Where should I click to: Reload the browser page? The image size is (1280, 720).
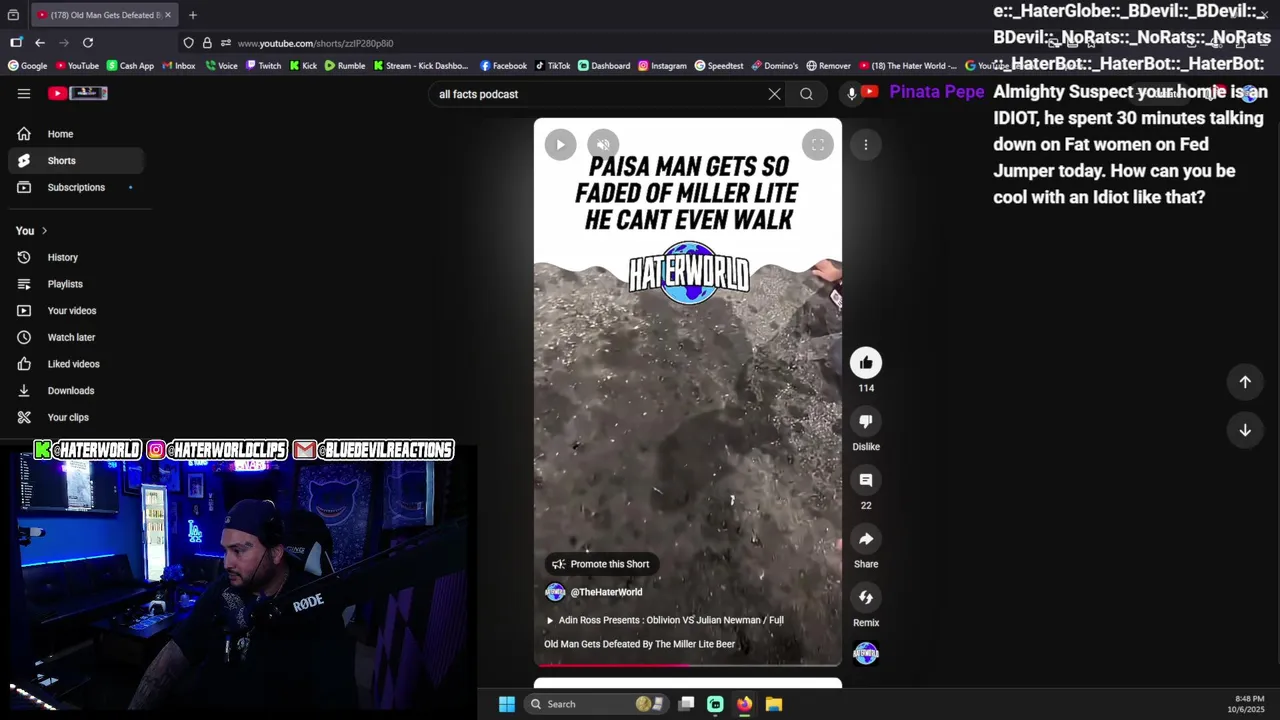(88, 43)
